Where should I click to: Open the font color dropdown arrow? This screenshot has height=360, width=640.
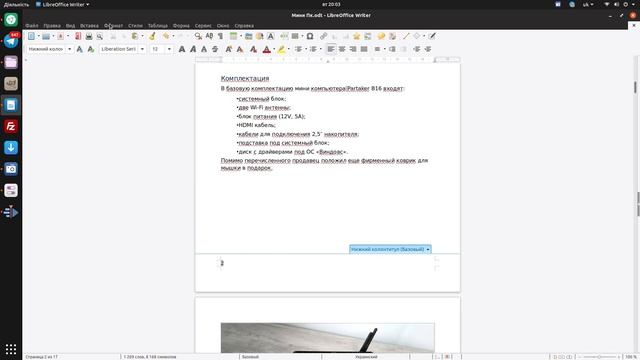pyautogui.click(x=274, y=49)
